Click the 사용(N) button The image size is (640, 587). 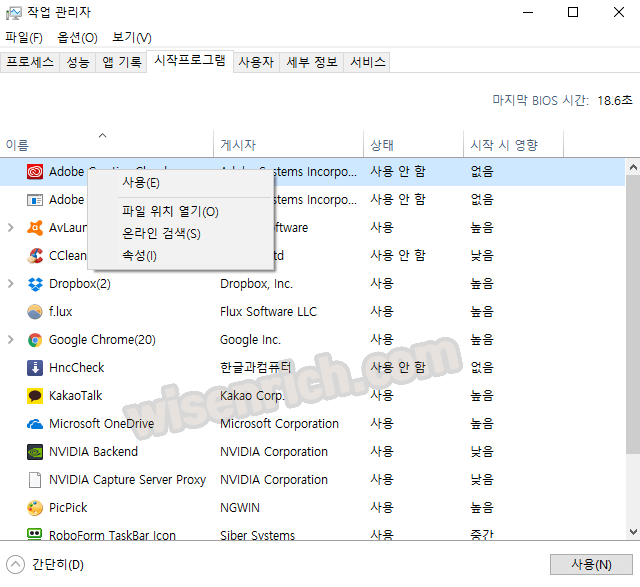(591, 565)
